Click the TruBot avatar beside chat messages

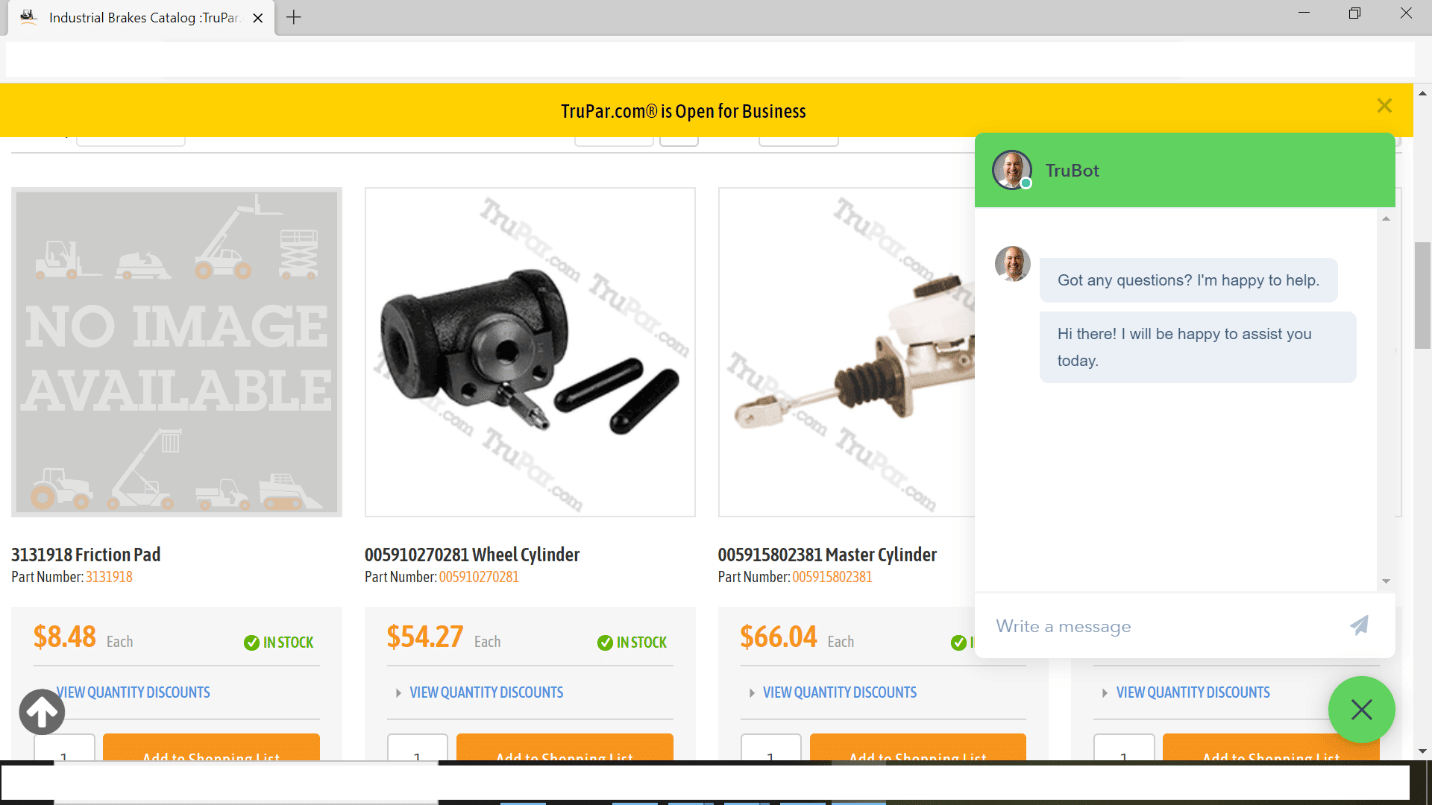[x=1012, y=264]
